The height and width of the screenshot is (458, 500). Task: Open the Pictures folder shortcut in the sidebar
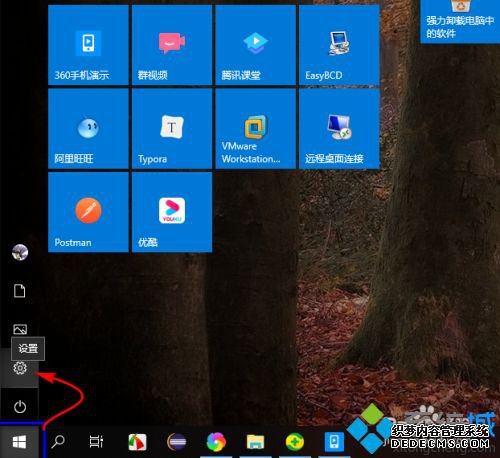click(x=20, y=329)
